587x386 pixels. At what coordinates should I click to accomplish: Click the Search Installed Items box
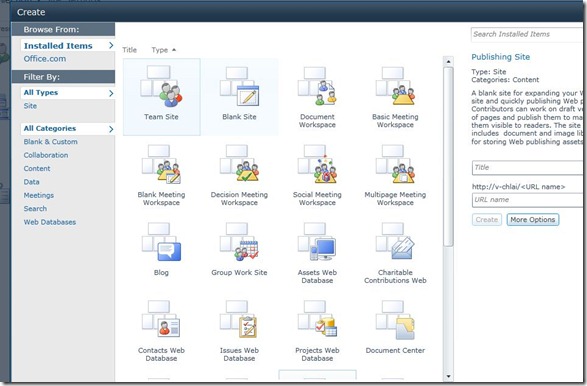click(x=527, y=34)
